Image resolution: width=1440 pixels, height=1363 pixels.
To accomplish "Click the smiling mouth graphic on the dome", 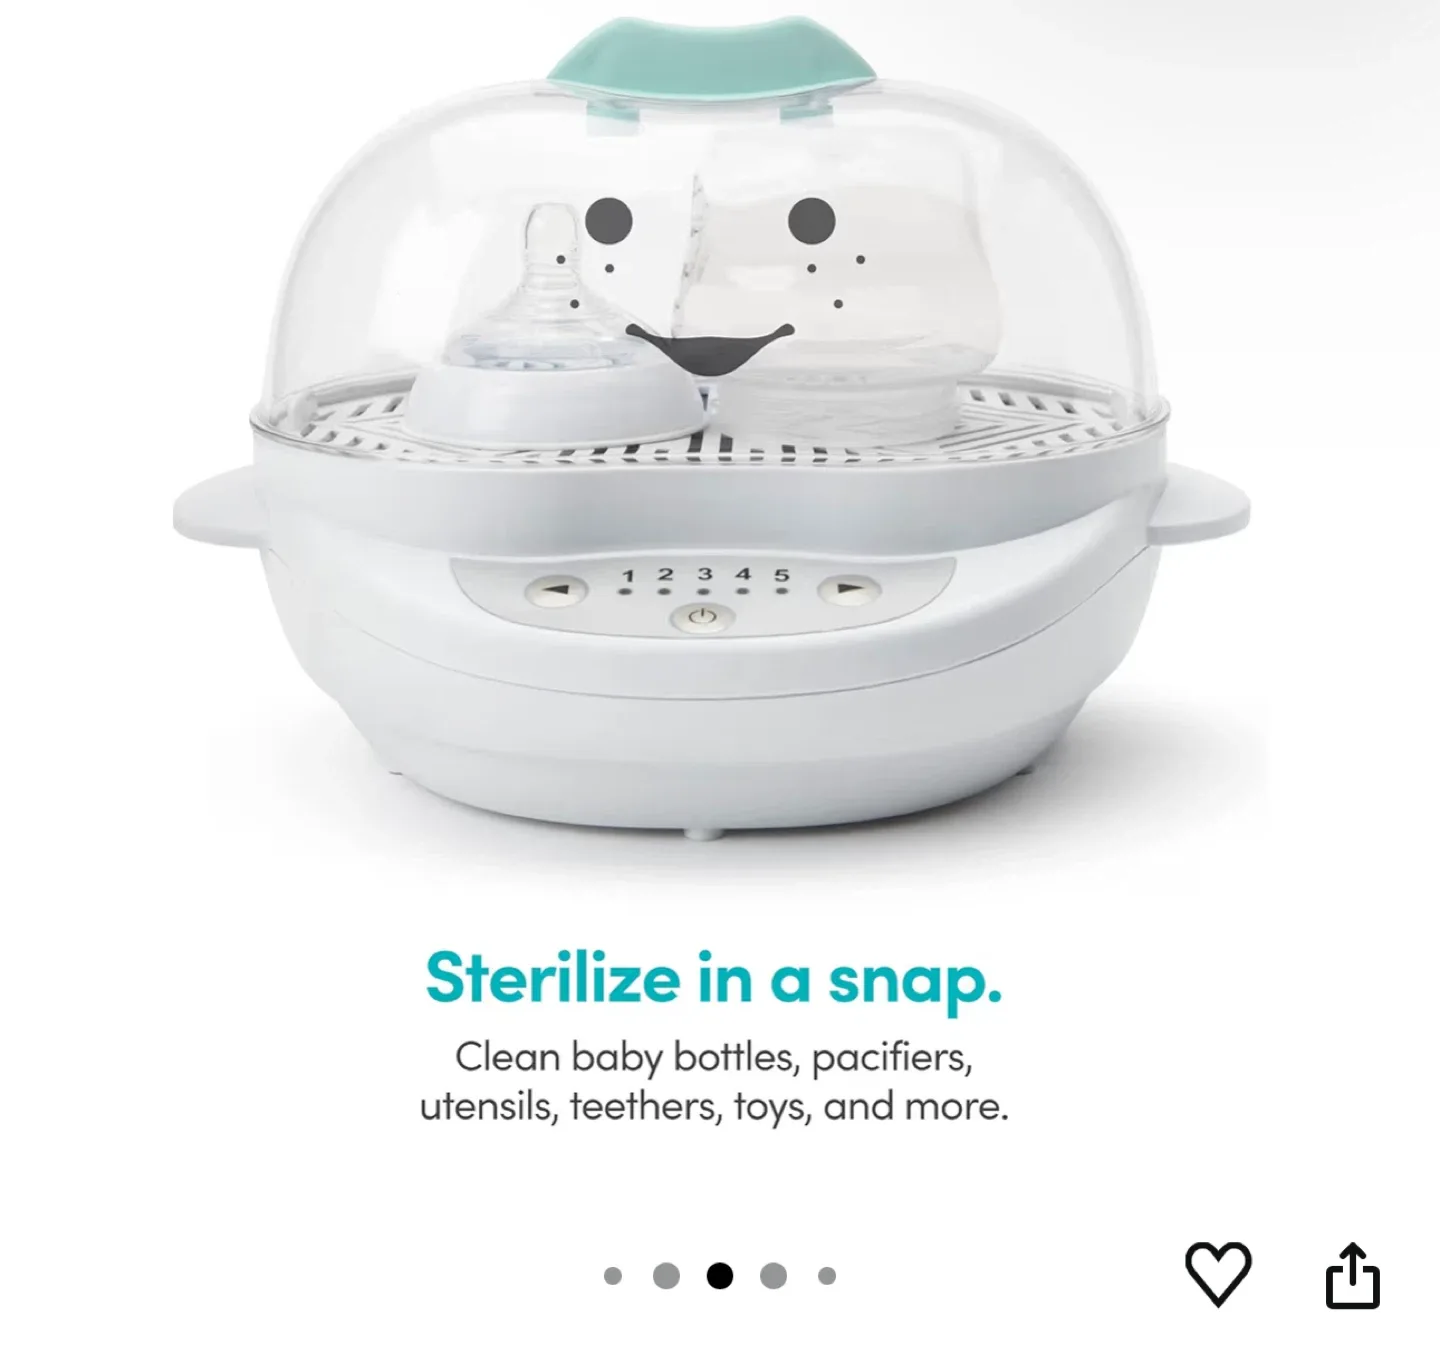I will click(710, 349).
